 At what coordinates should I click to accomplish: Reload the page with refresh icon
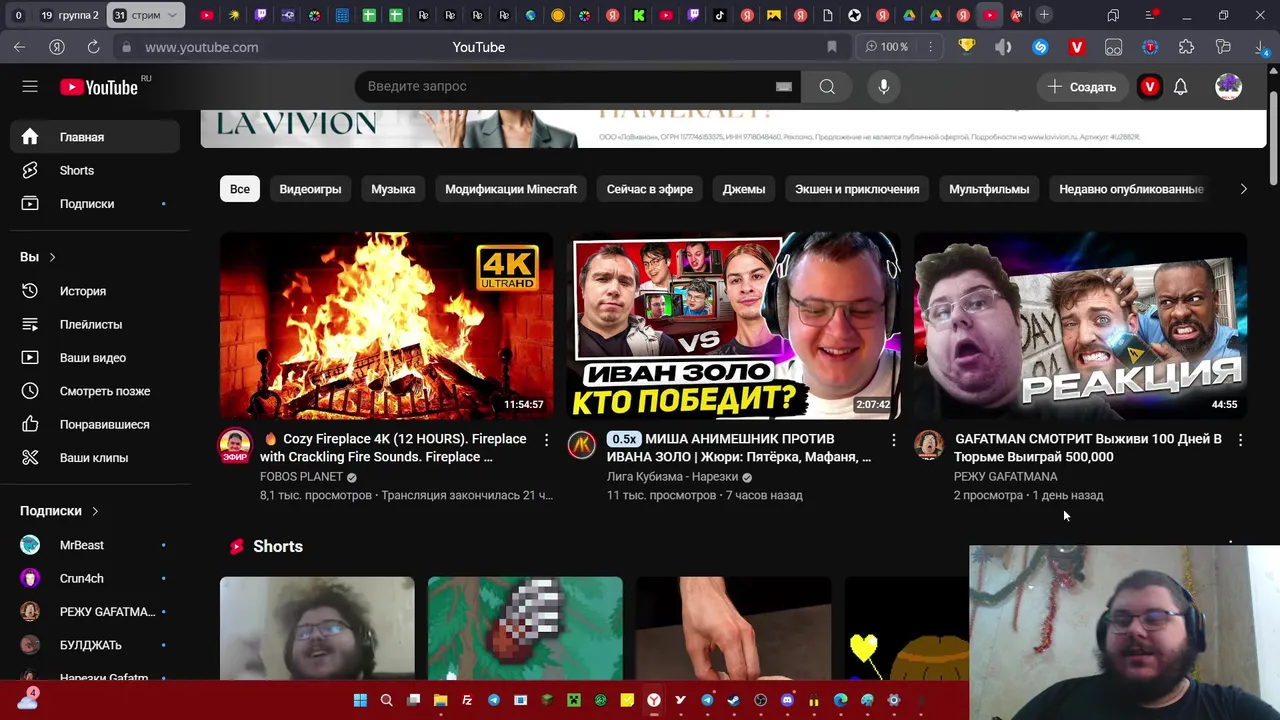pos(93,47)
